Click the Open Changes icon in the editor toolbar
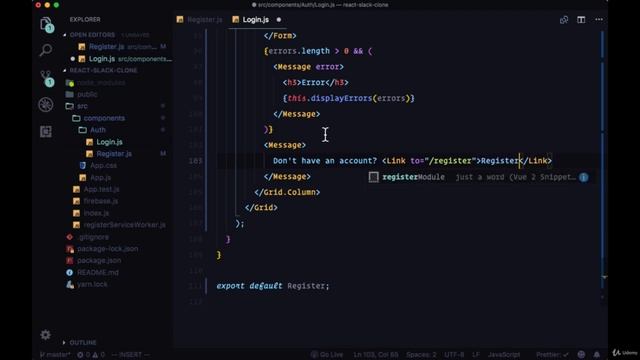 coord(564,20)
